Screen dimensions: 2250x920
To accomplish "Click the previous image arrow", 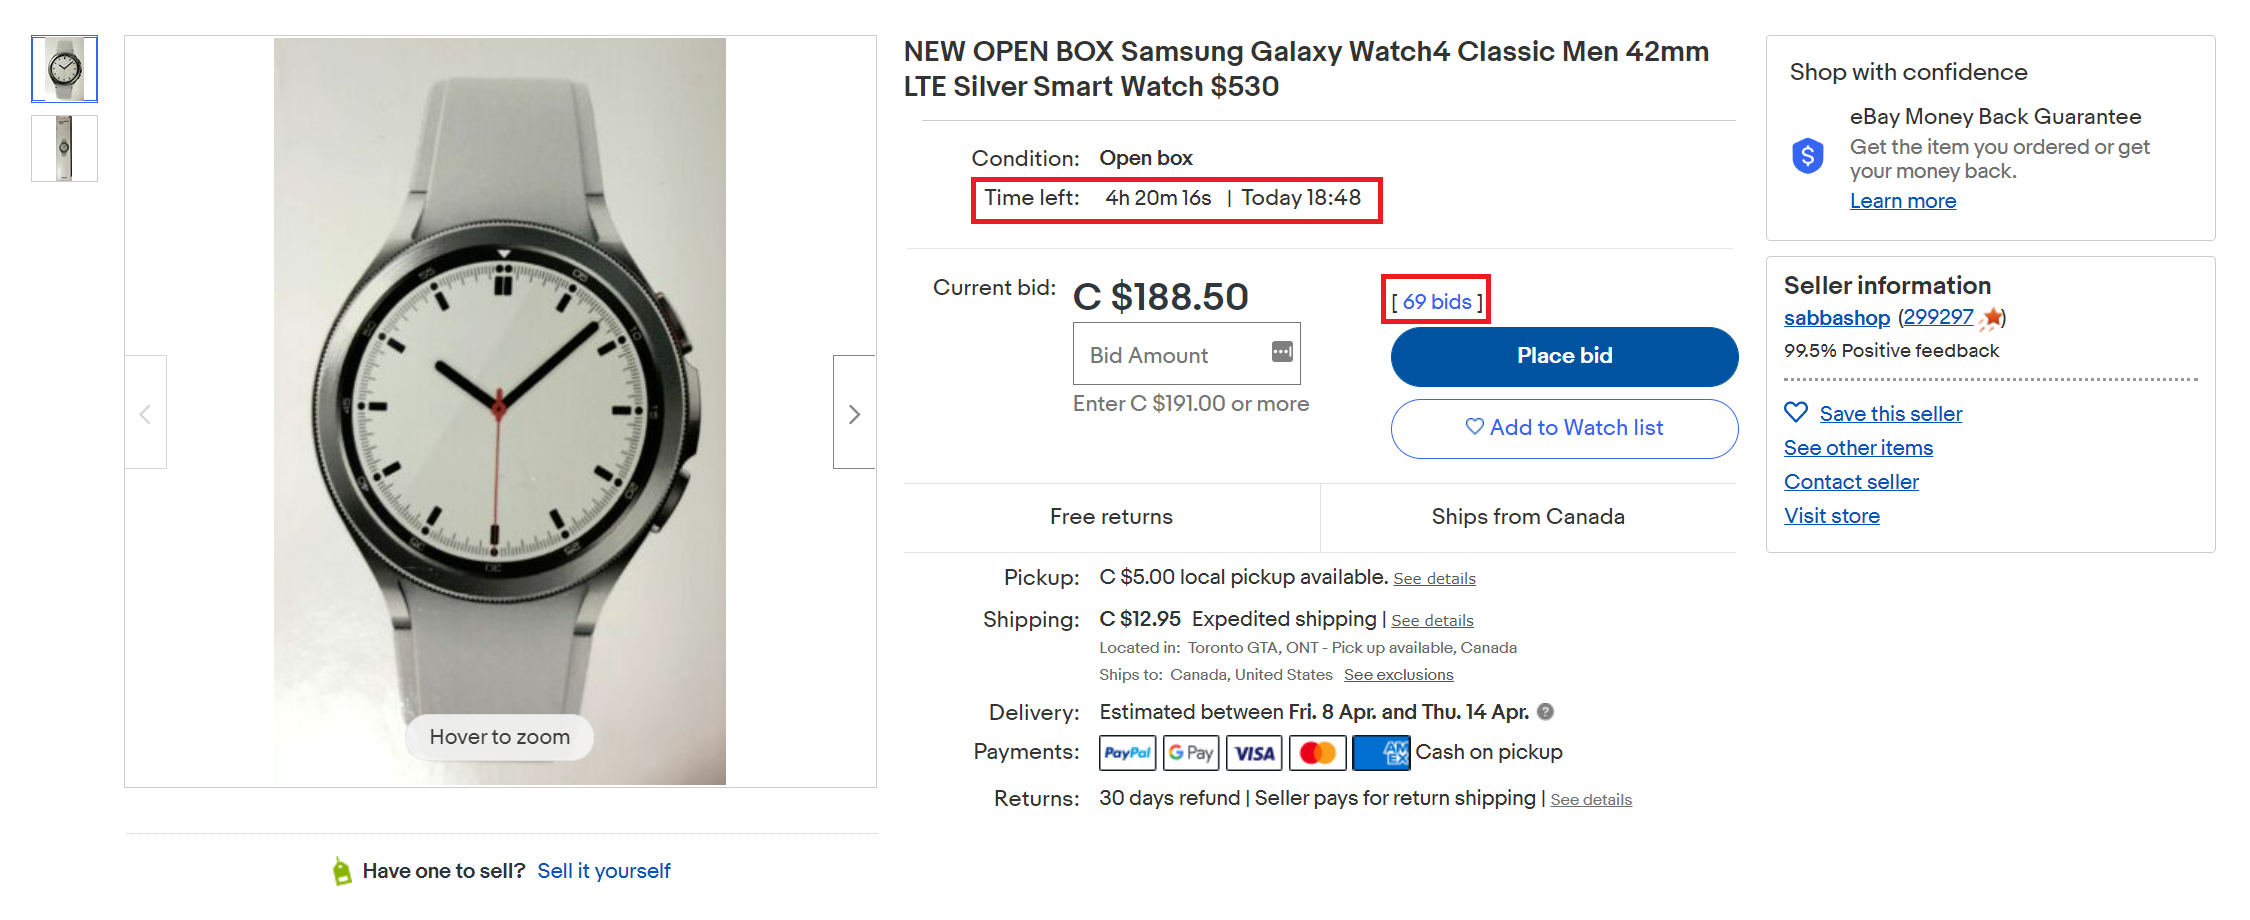I will [146, 413].
